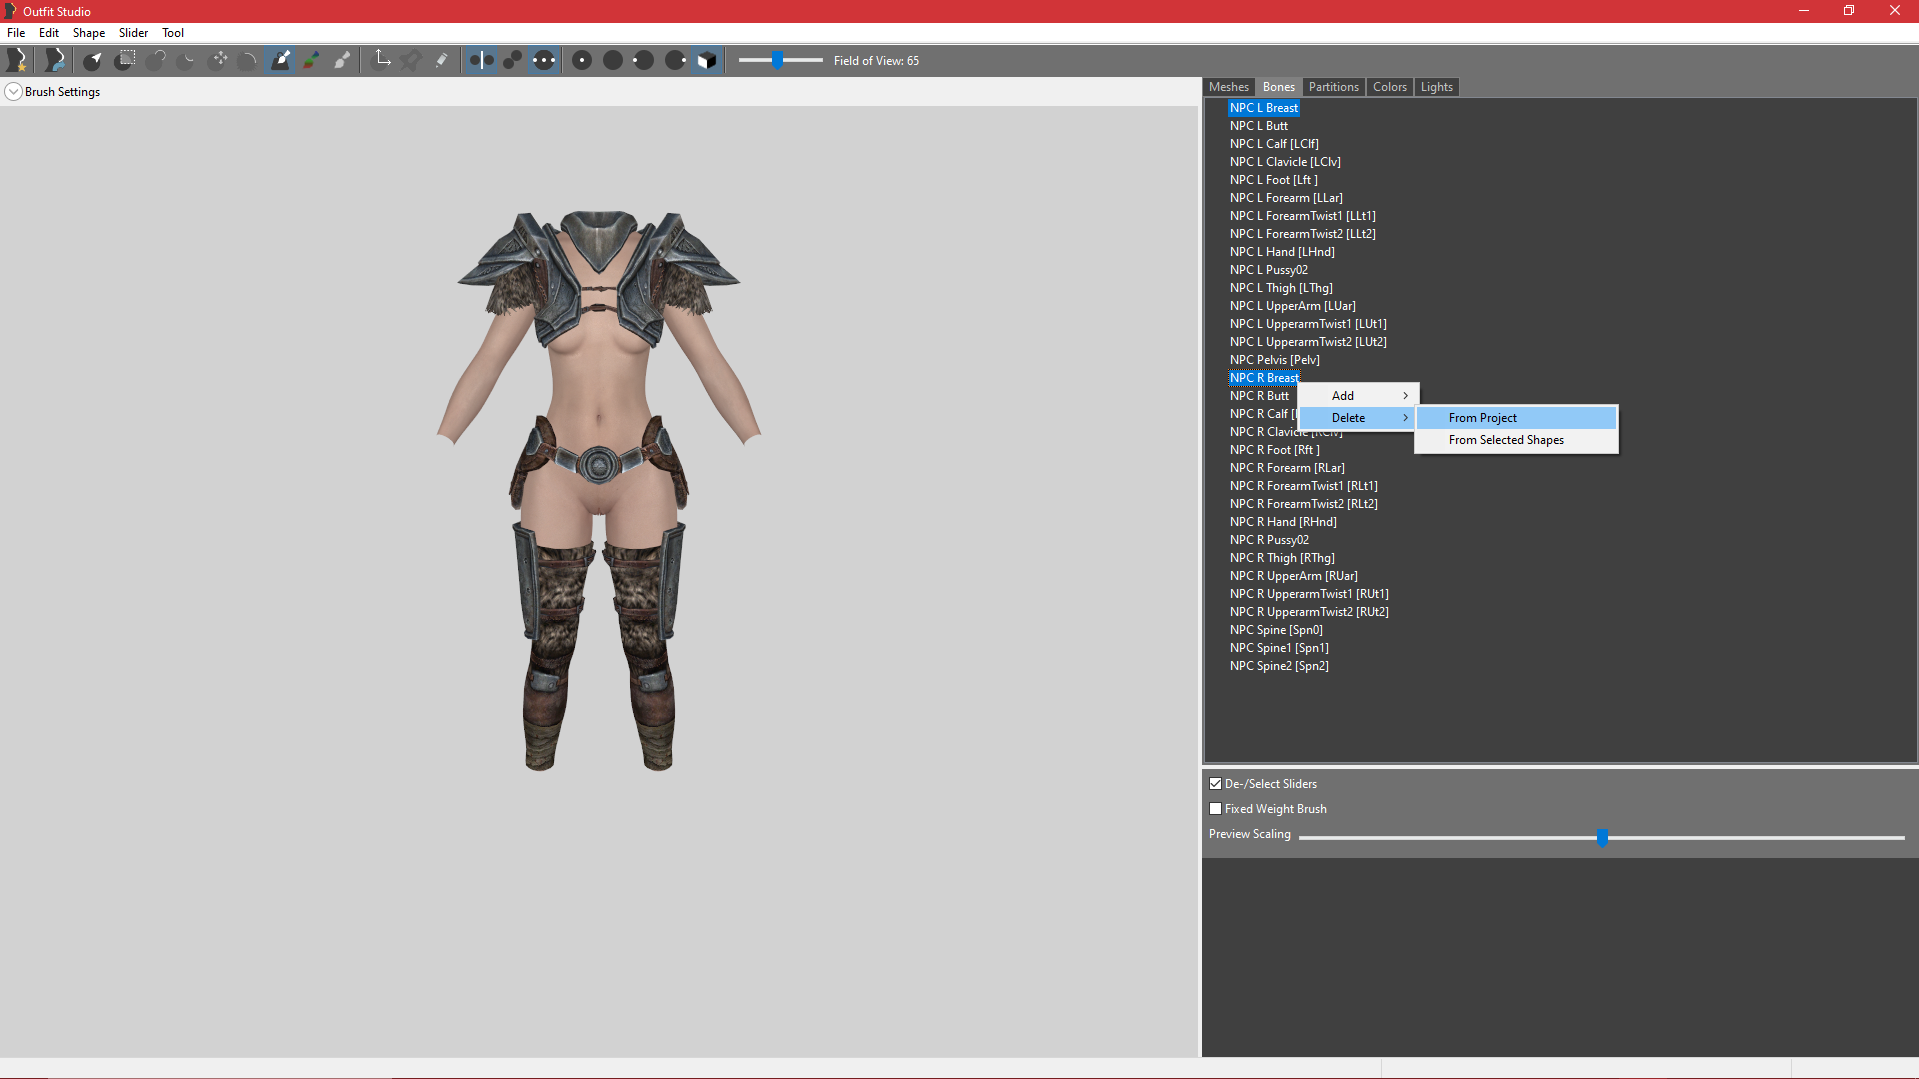Select NPC R UpperArm [RUar] bone
Viewport: 1919px width, 1079px height.
1294,576
